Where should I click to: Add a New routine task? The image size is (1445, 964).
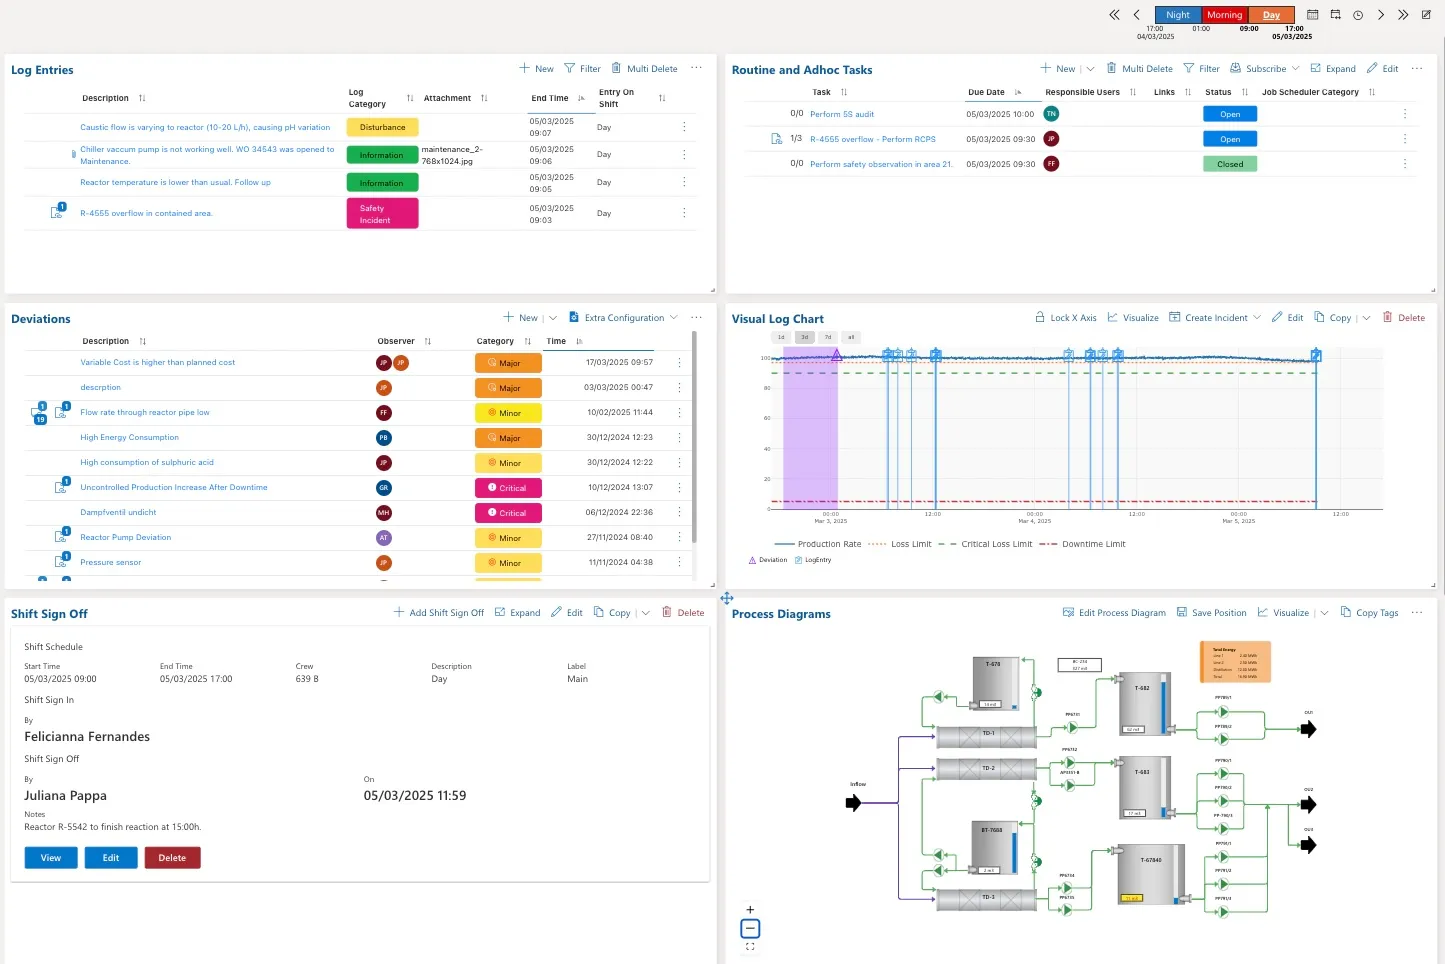point(1058,69)
